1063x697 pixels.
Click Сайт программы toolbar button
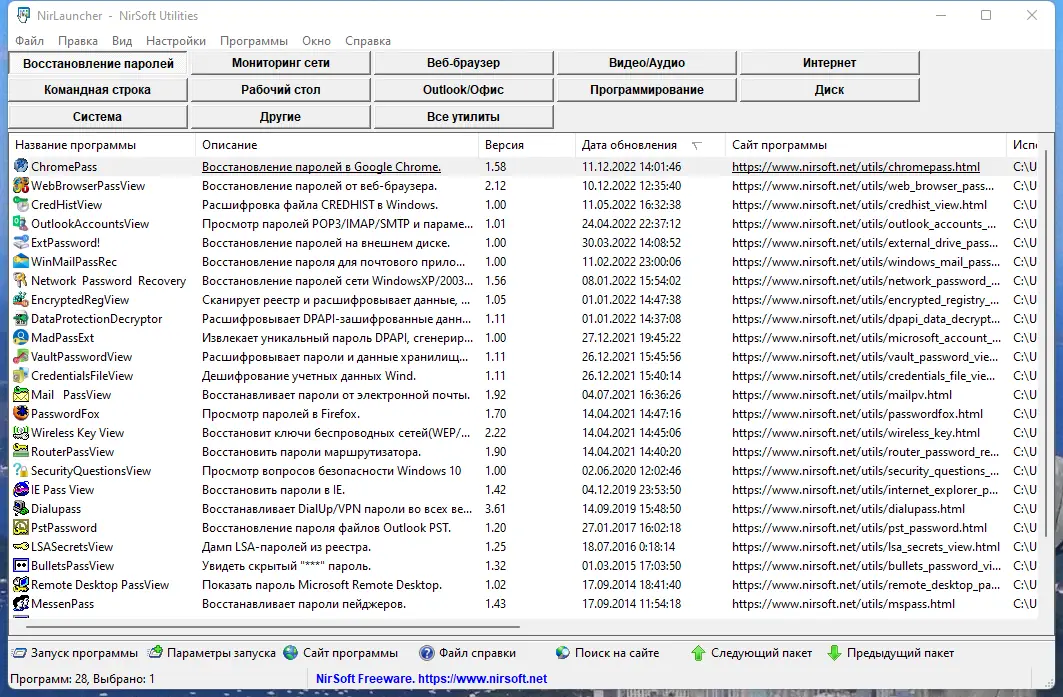point(341,653)
